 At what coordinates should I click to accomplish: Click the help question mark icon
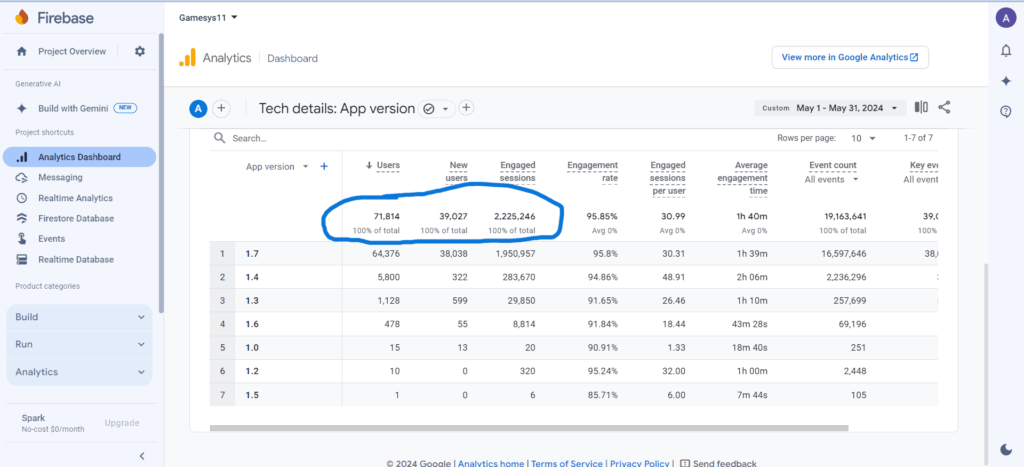pos(1006,111)
